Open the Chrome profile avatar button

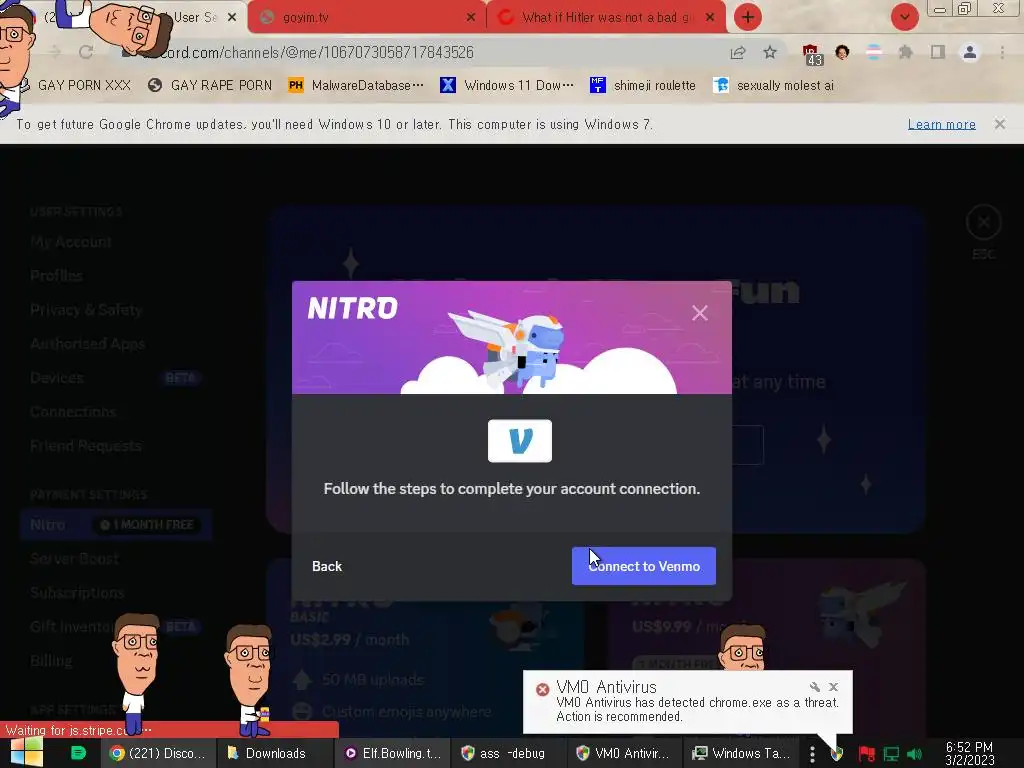pos(970,52)
